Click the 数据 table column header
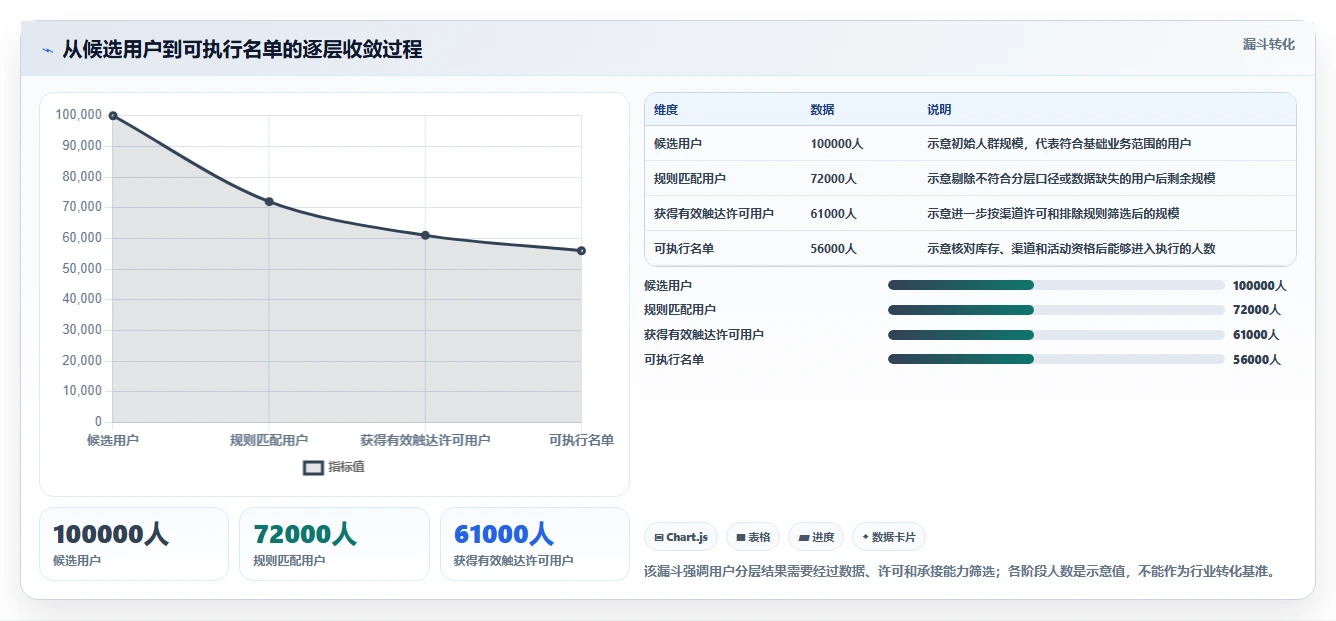The width and height of the screenshot is (1336, 621). tap(822, 110)
